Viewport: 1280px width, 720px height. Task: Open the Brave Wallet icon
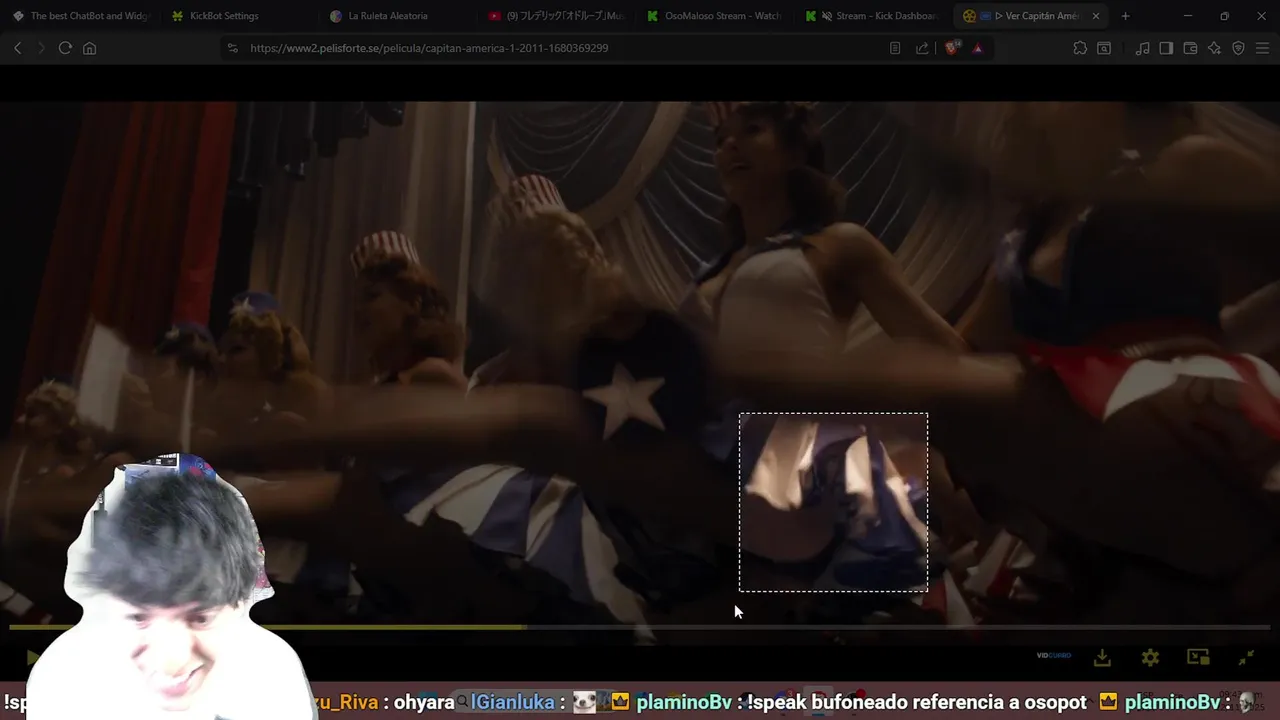coord(1190,48)
